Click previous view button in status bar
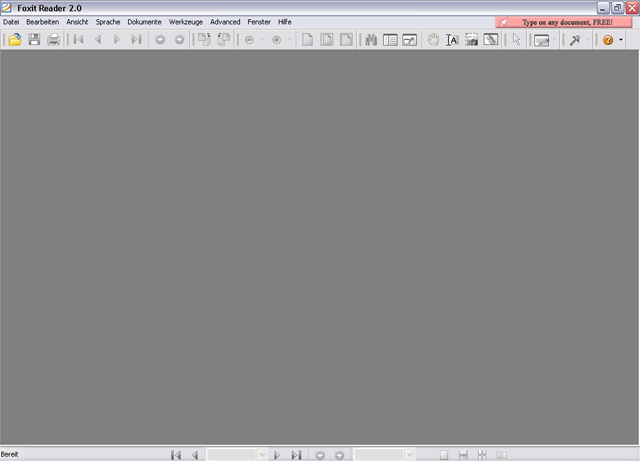Image resolution: width=640 pixels, height=461 pixels. coord(320,455)
